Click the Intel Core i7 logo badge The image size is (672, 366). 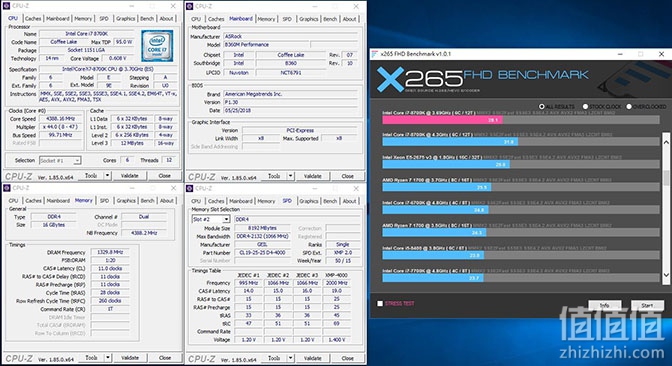coord(157,45)
